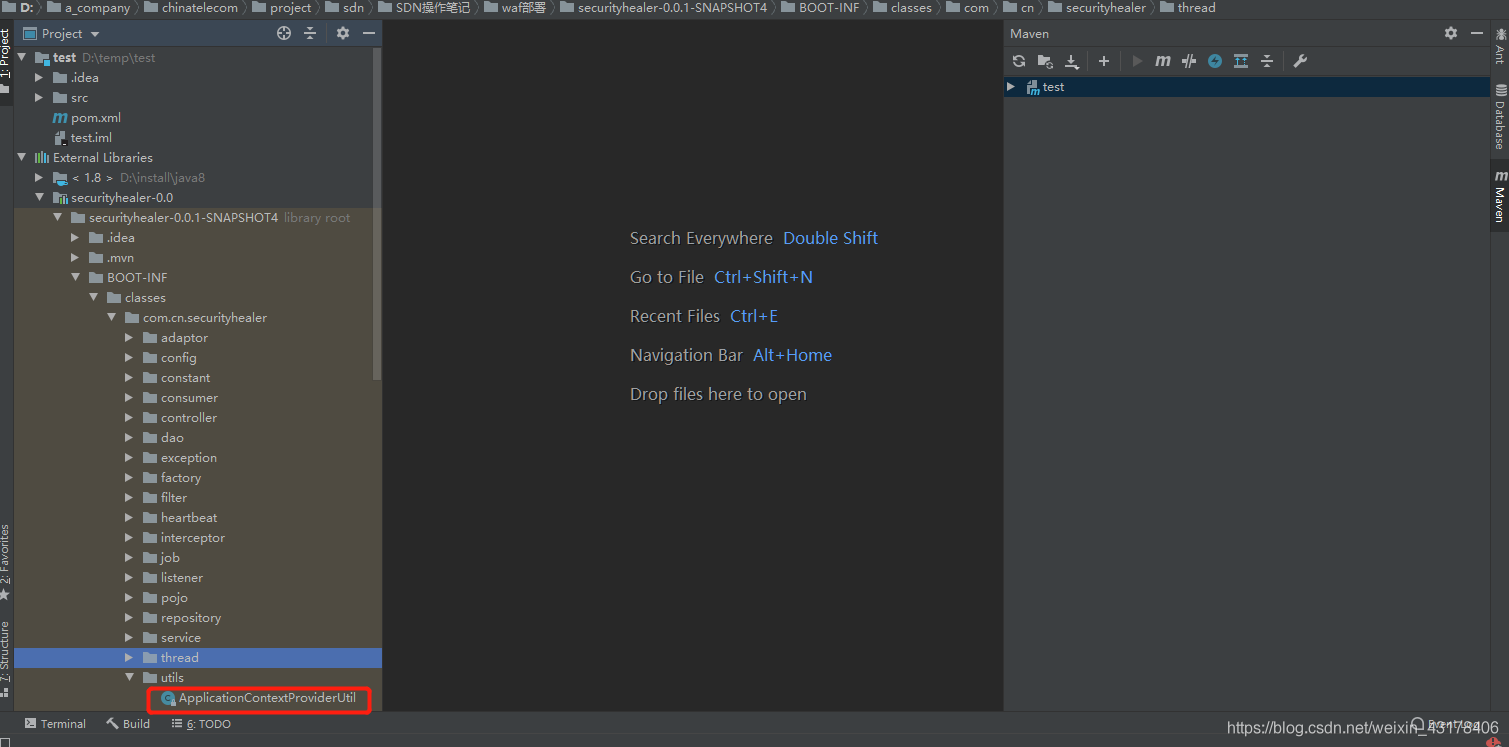1509x747 pixels.
Task: Toggle Maven Offline Mode
Action: 1189,61
